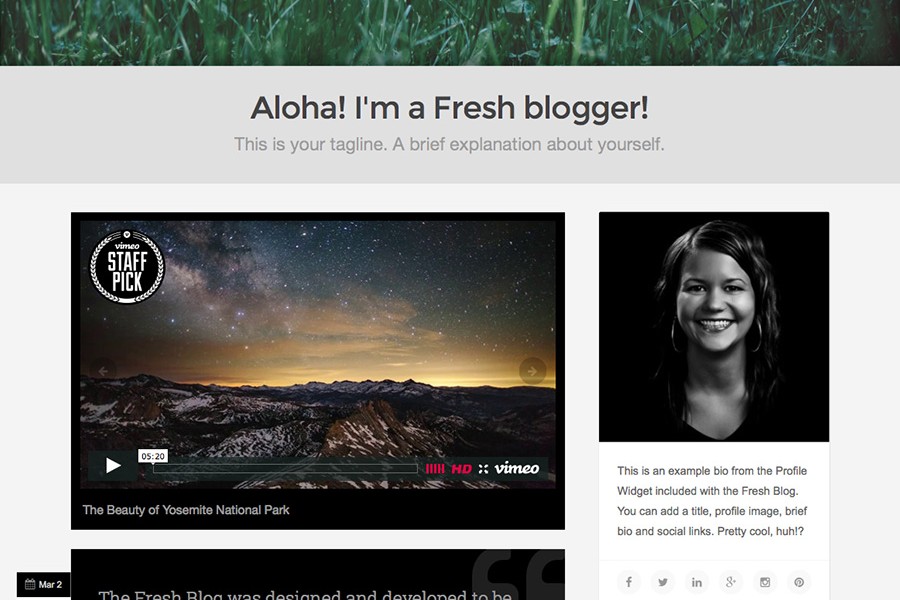Open the Vimeo logo link

517,468
